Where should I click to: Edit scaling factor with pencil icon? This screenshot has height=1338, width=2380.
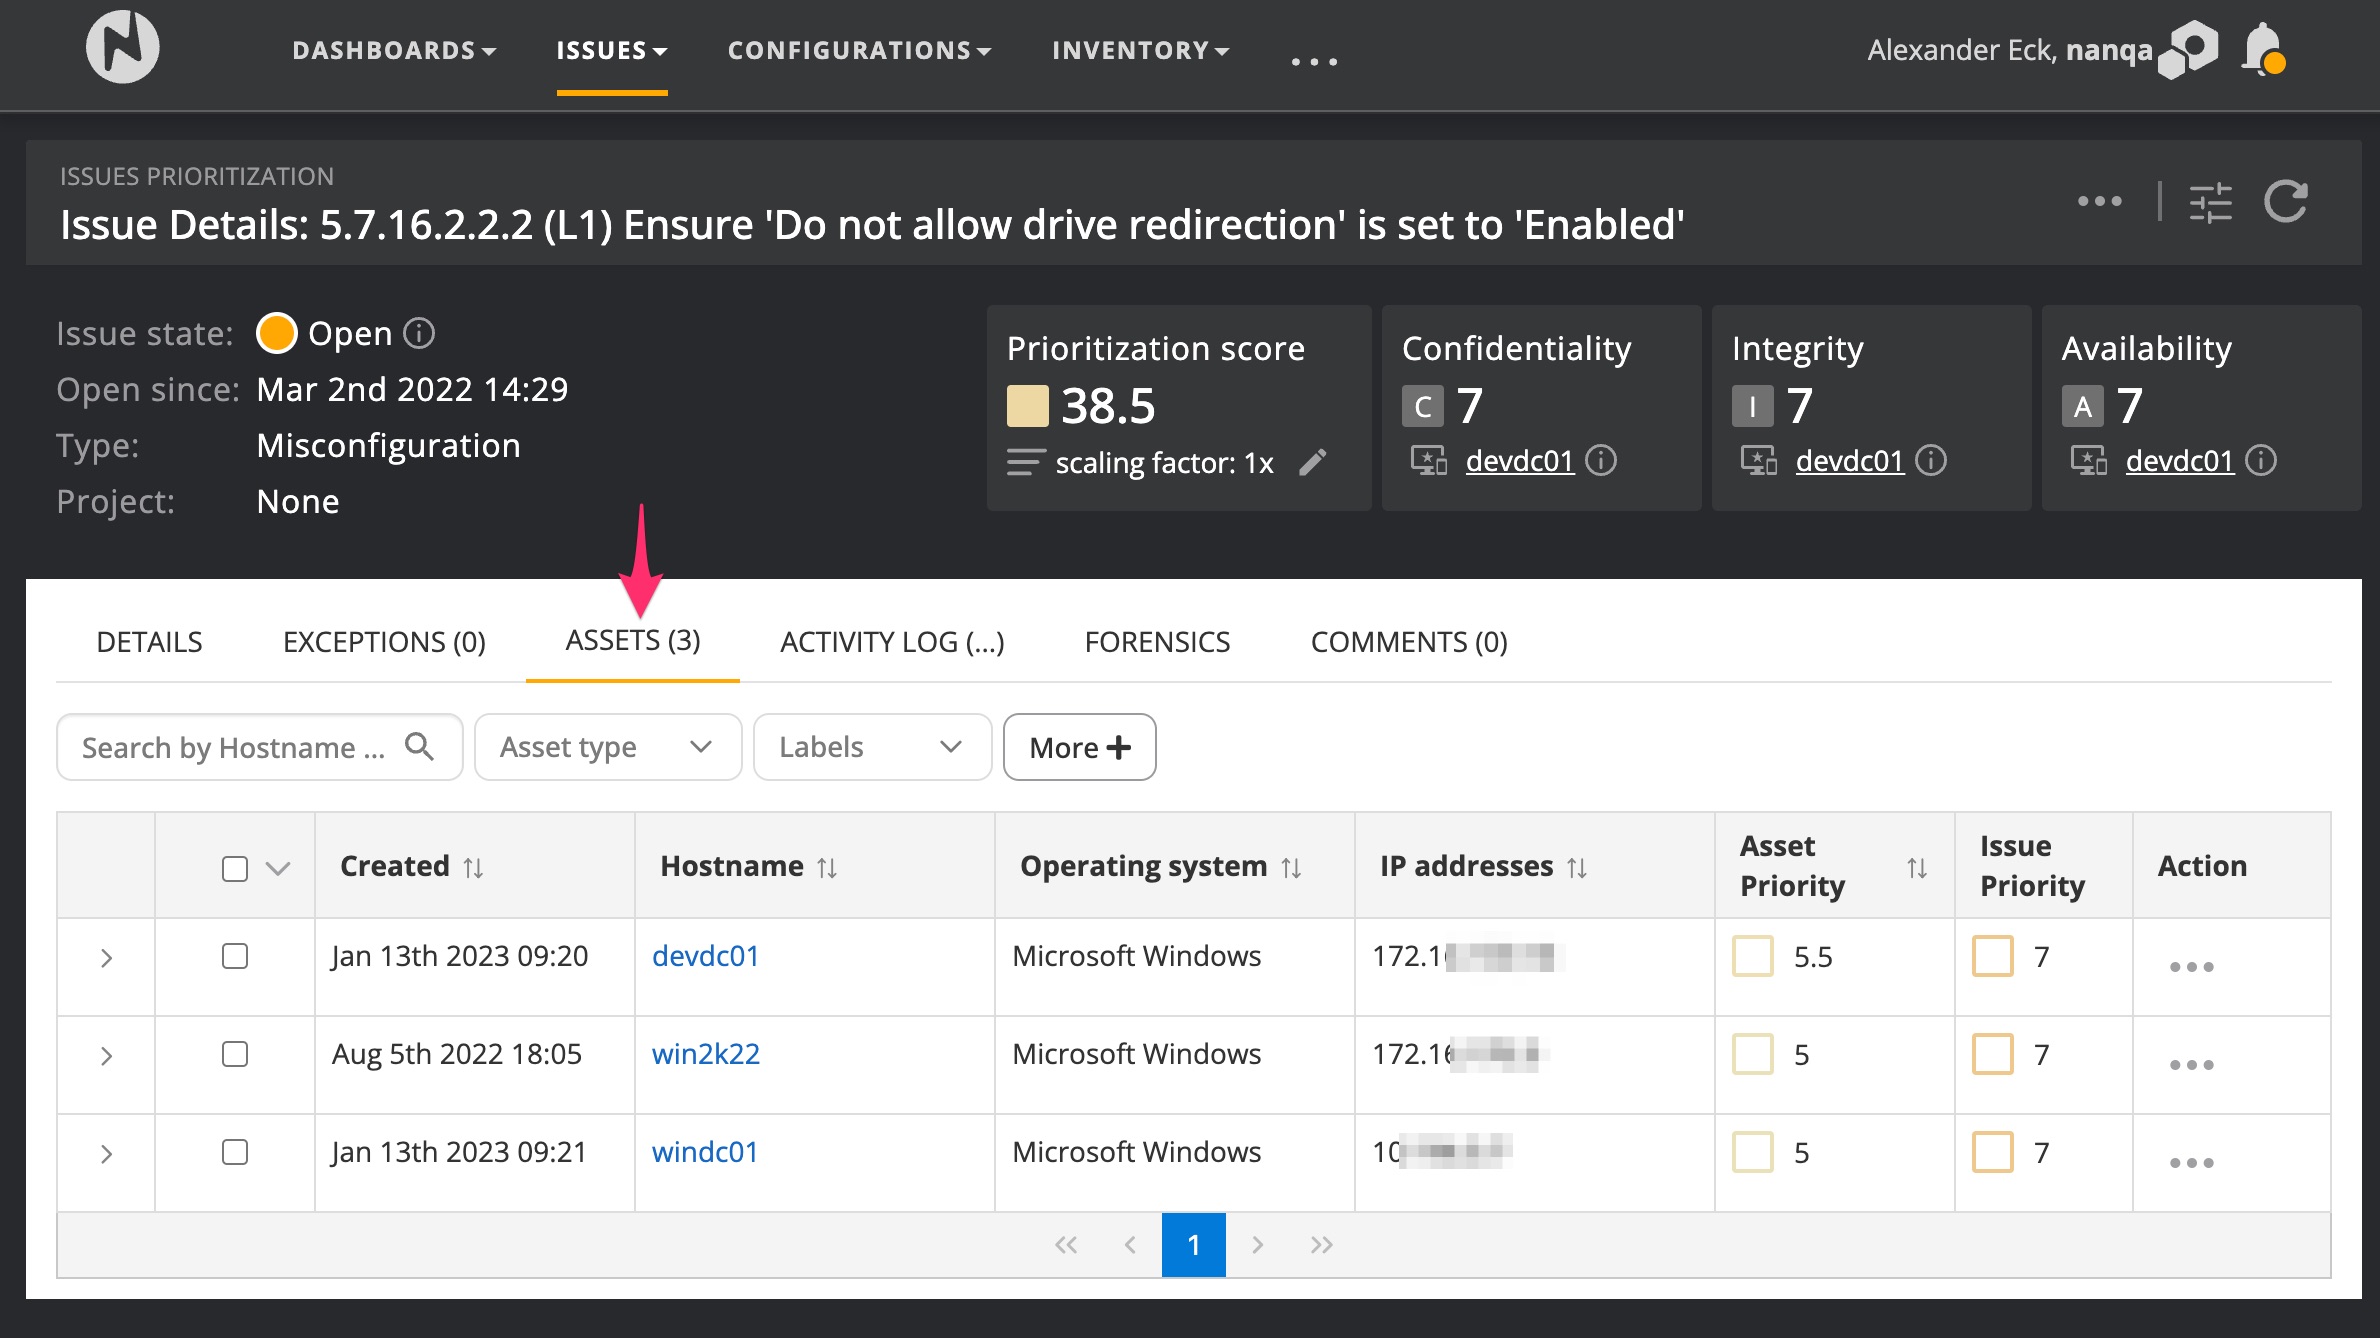(1312, 462)
